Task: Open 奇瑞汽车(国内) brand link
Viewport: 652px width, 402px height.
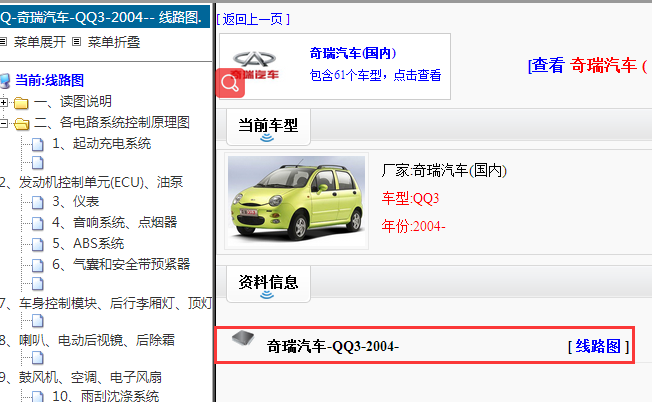Action: (x=353, y=53)
